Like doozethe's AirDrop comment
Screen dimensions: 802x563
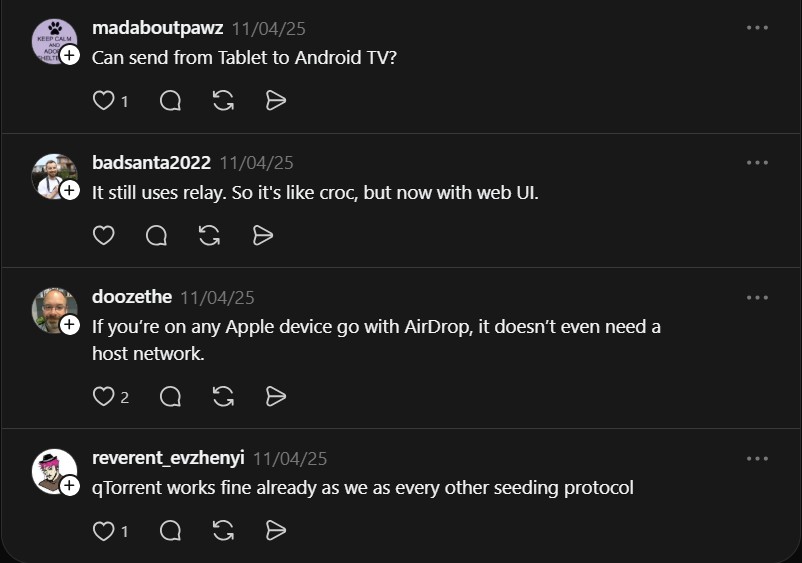click(x=103, y=397)
